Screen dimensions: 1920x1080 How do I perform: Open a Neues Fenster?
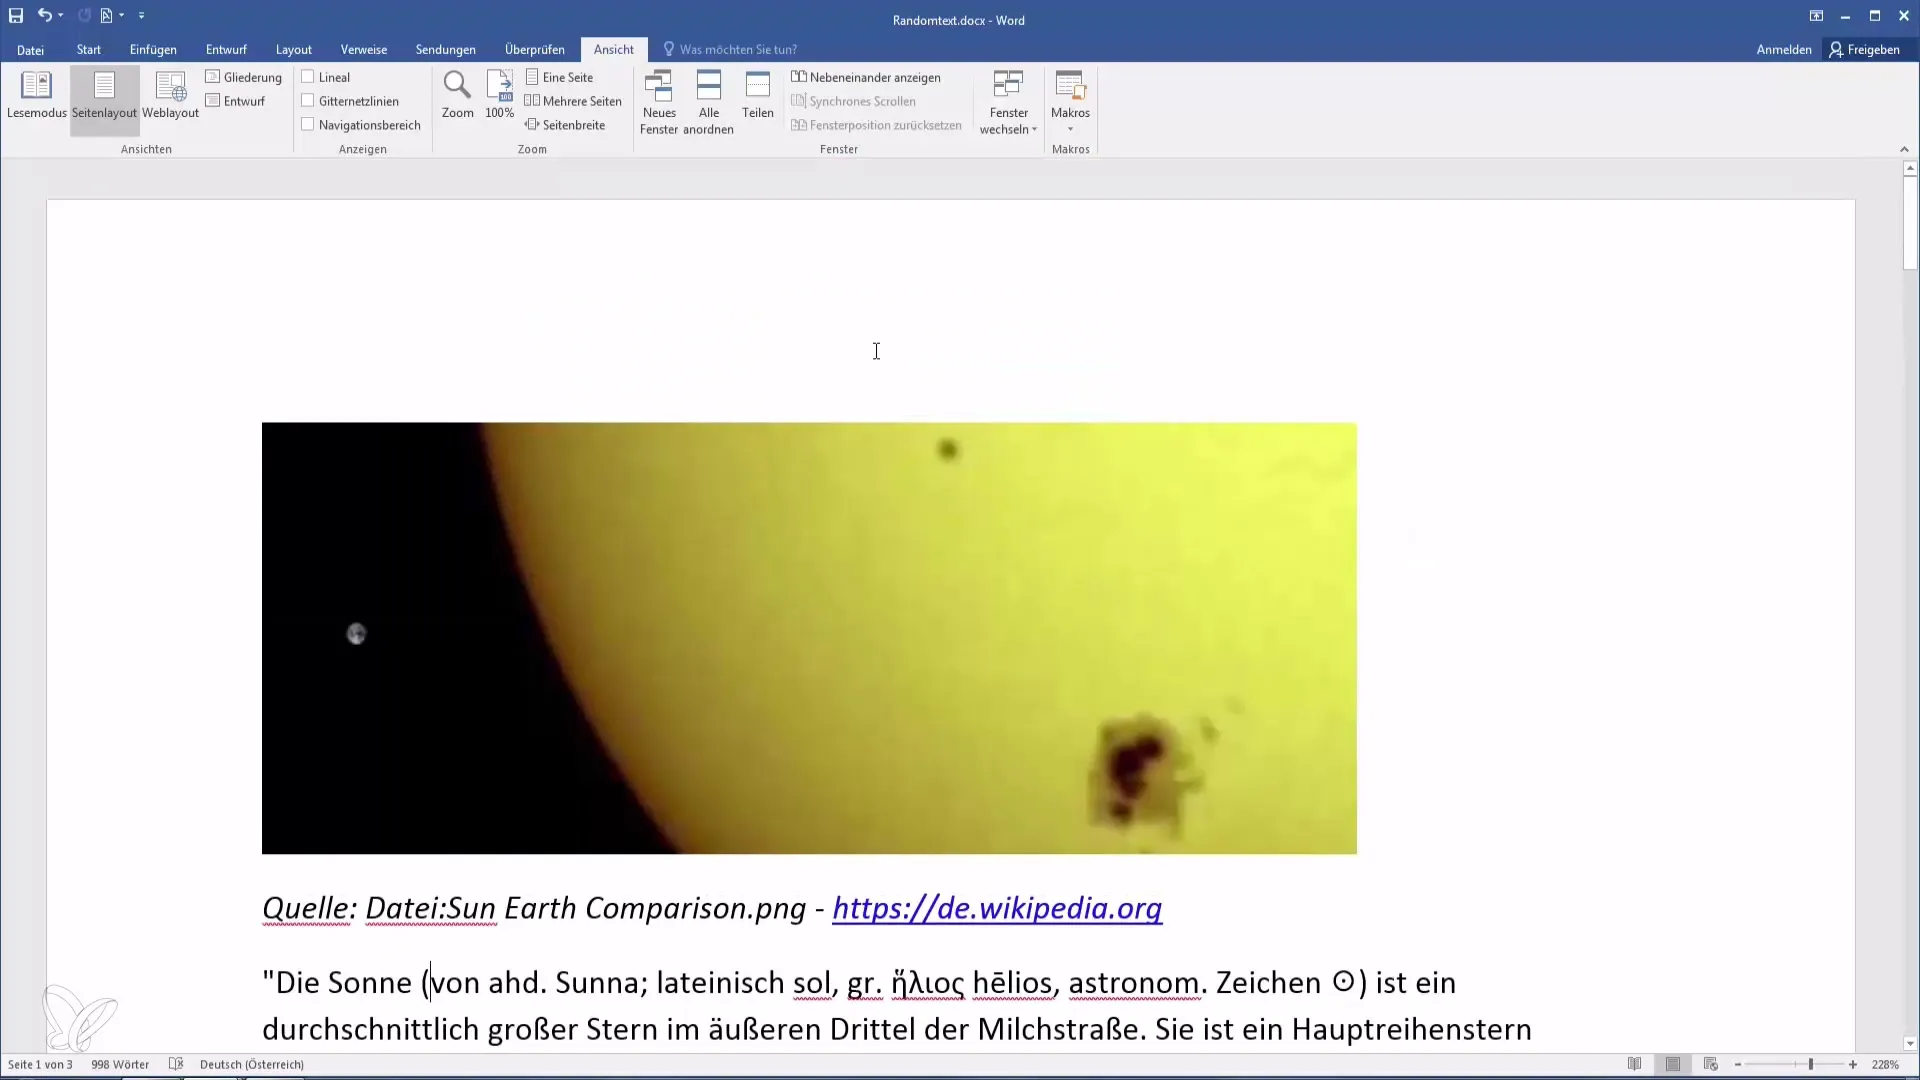coord(659,102)
